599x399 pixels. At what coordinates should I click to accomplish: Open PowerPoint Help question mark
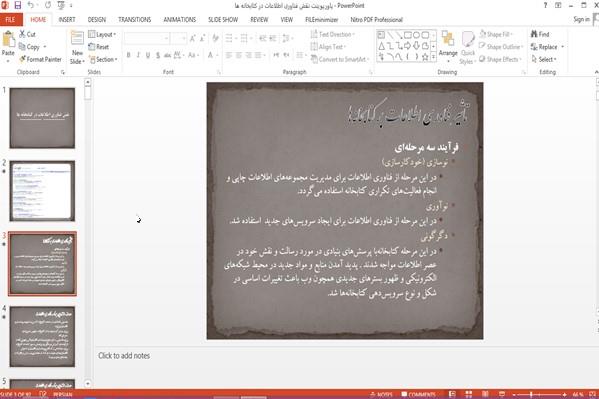(545, 5)
